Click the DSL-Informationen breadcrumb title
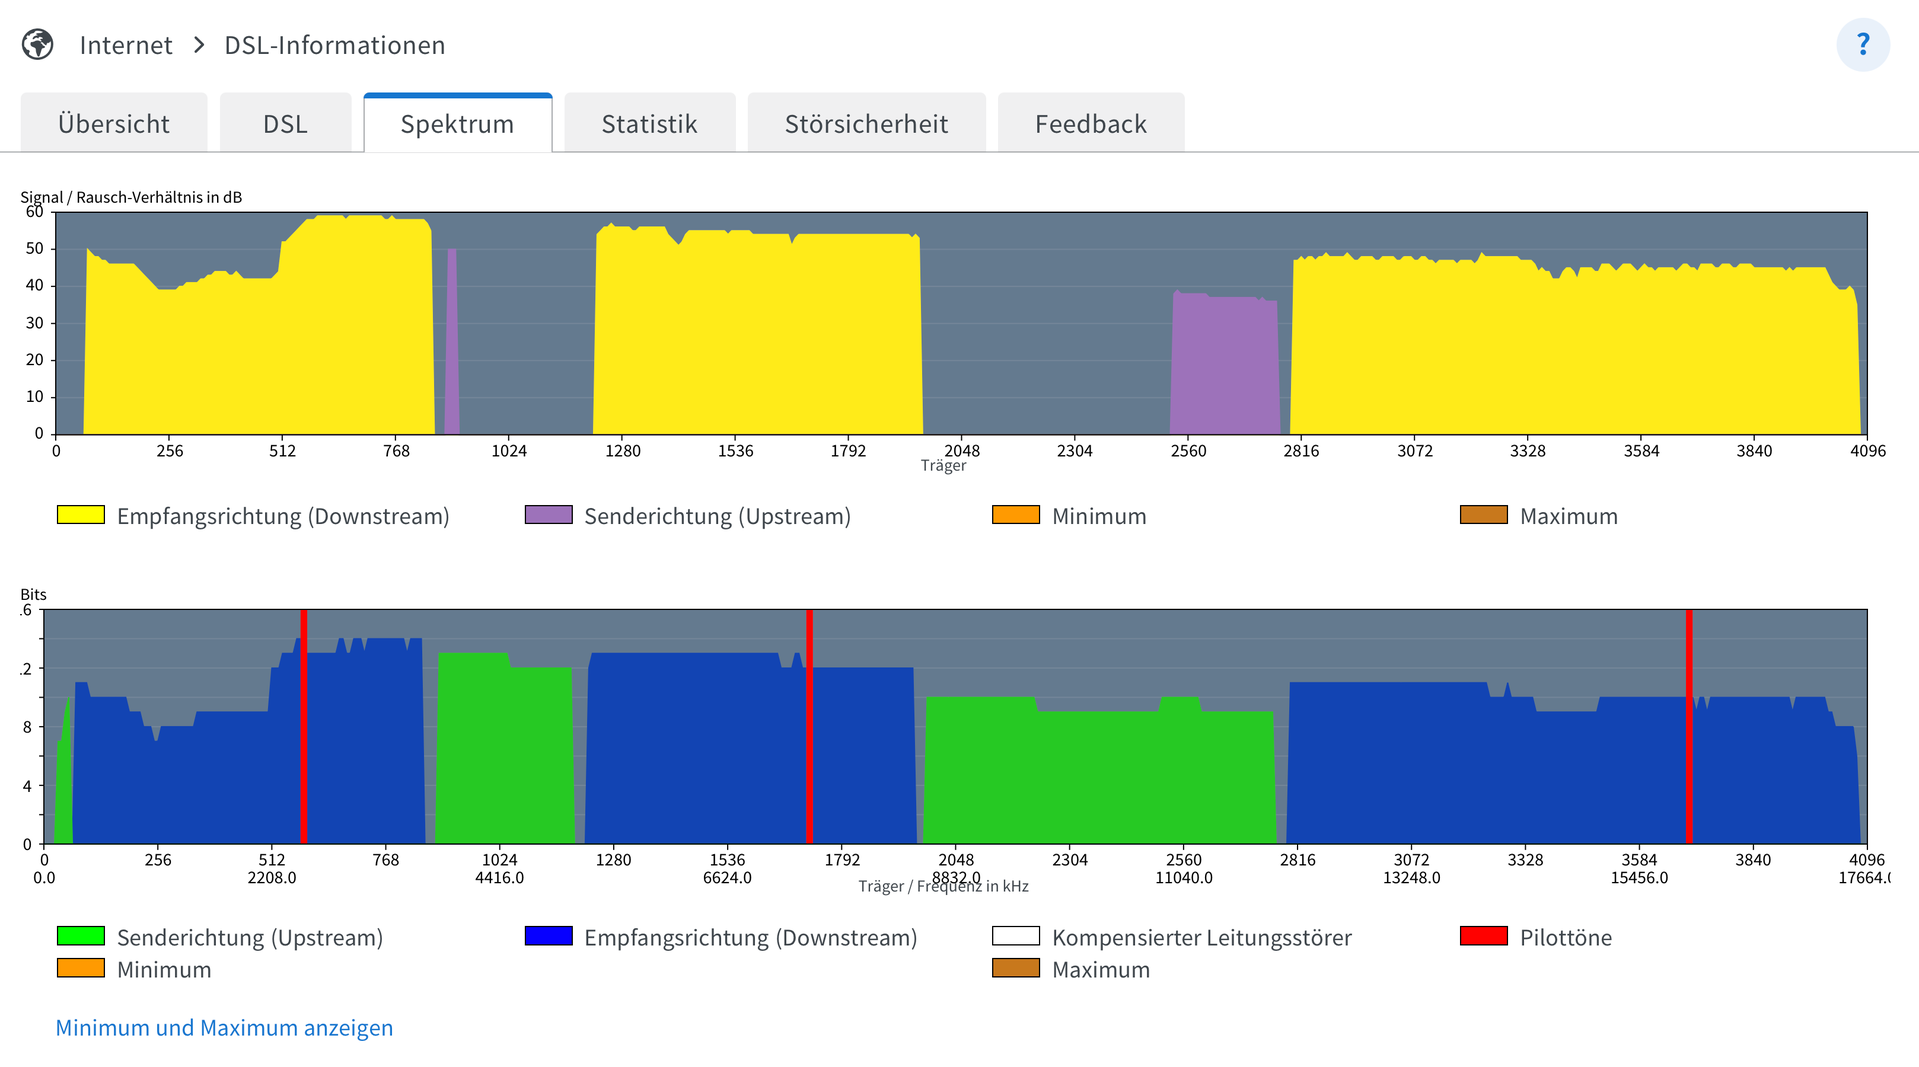The height and width of the screenshot is (1067, 1919). click(x=334, y=45)
